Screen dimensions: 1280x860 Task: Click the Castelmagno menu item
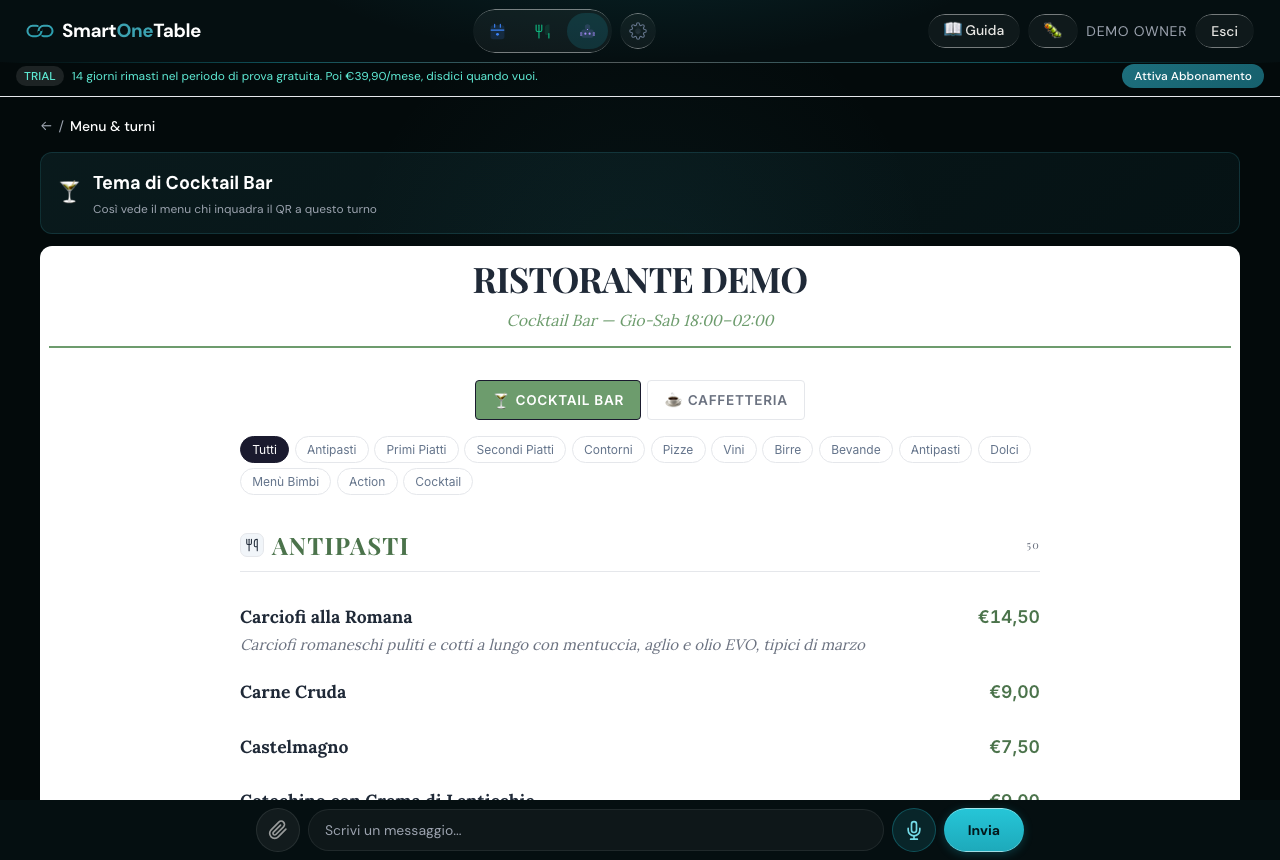pos(294,747)
